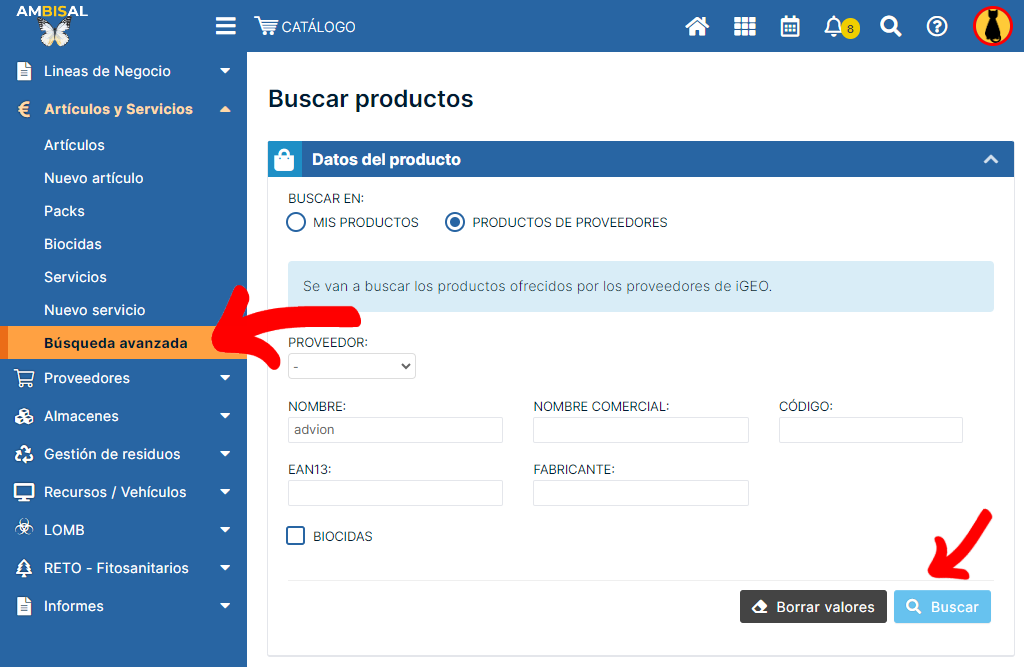
Task: Collapse the Datos del producto panel
Action: click(991, 159)
